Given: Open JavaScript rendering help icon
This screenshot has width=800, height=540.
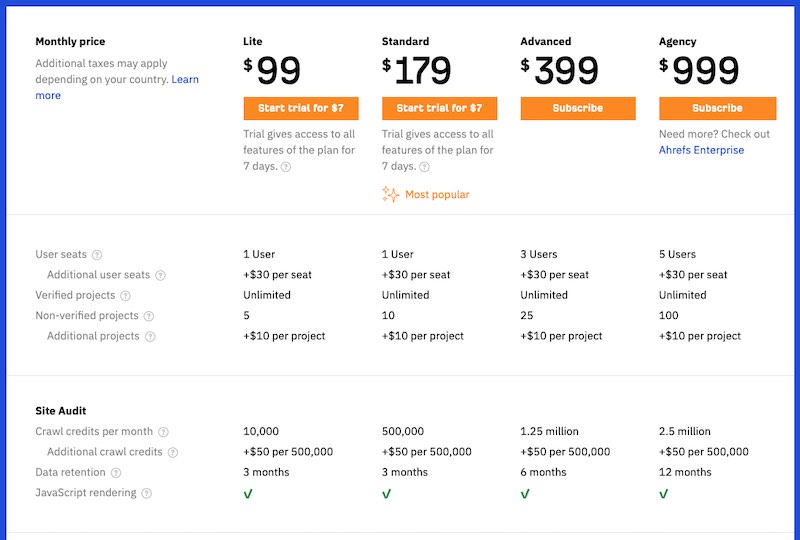Looking at the screenshot, I should [x=146, y=493].
